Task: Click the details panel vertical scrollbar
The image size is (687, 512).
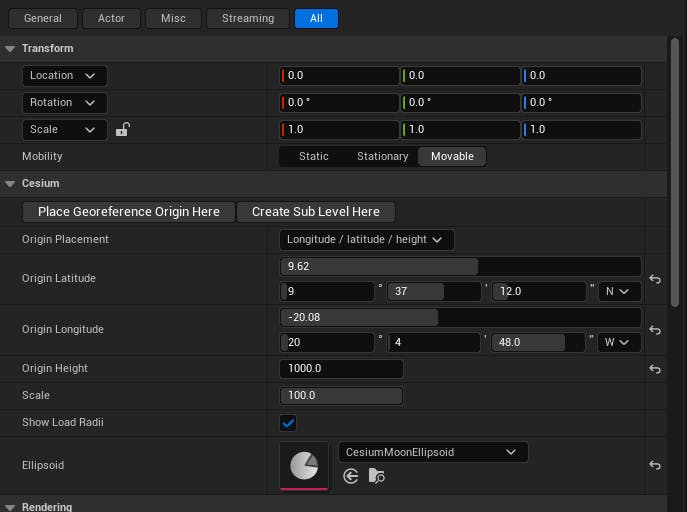Action: (675, 173)
